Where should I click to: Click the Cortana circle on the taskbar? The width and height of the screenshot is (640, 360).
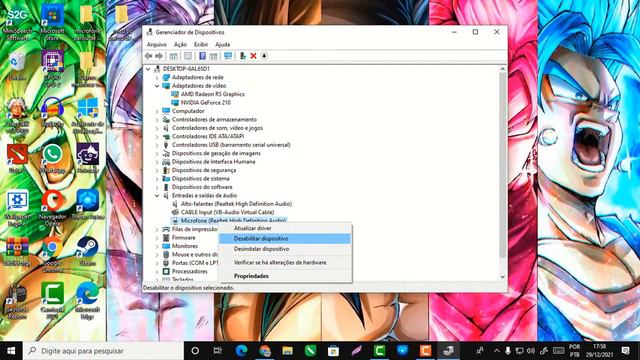tap(195, 351)
